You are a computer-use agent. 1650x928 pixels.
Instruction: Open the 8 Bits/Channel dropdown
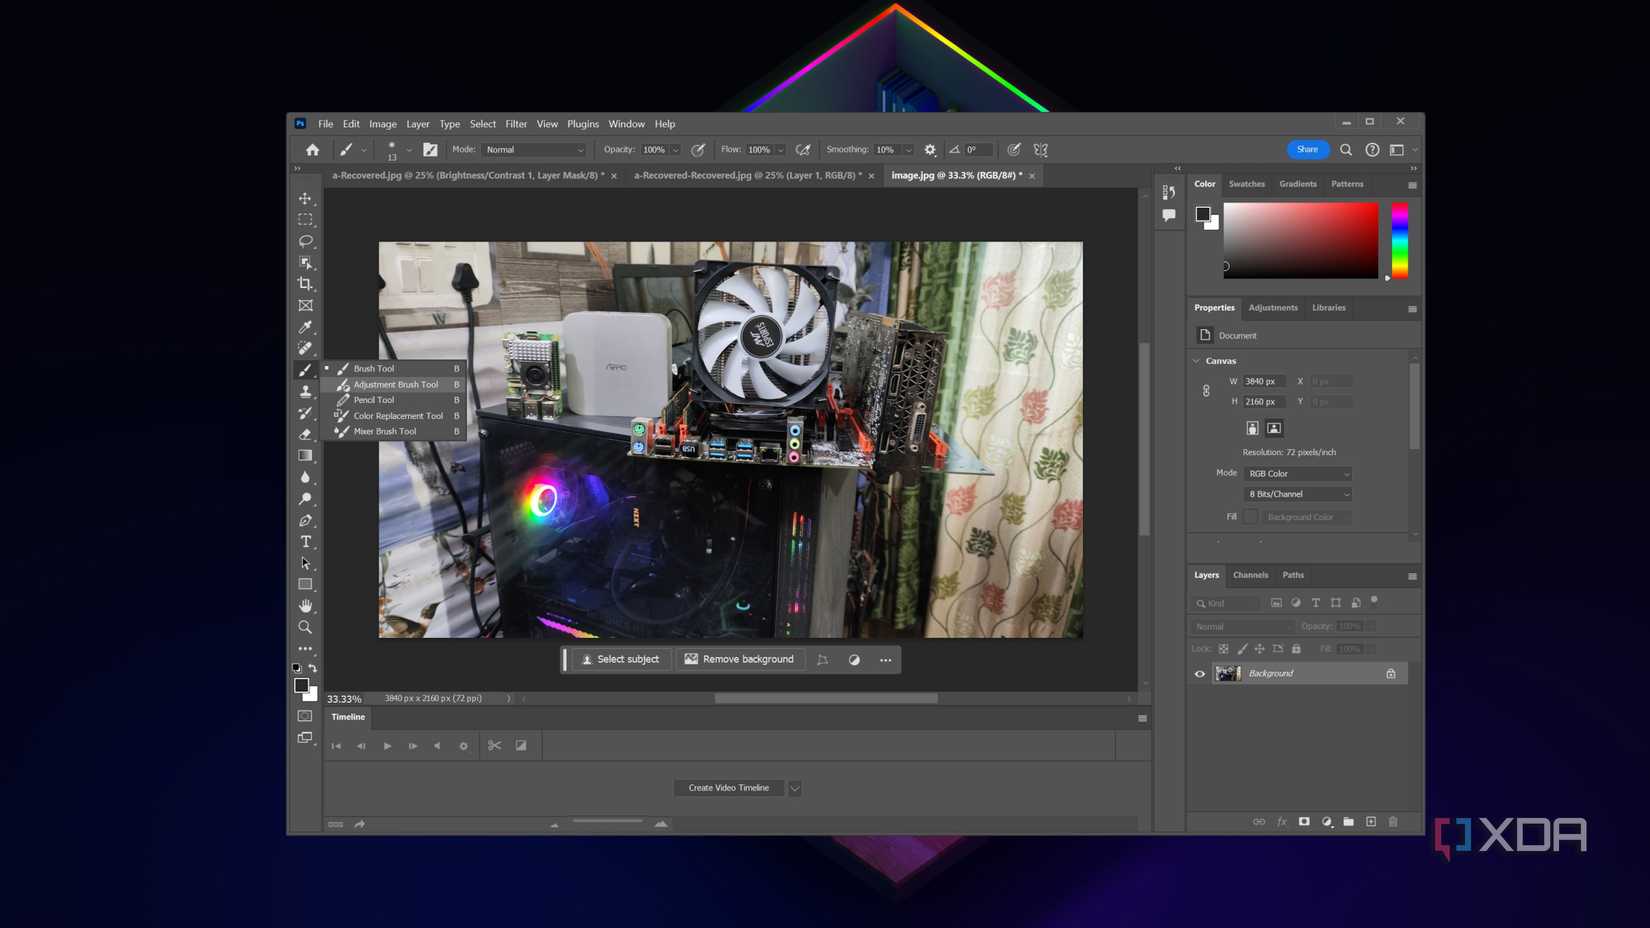[x=1298, y=494]
